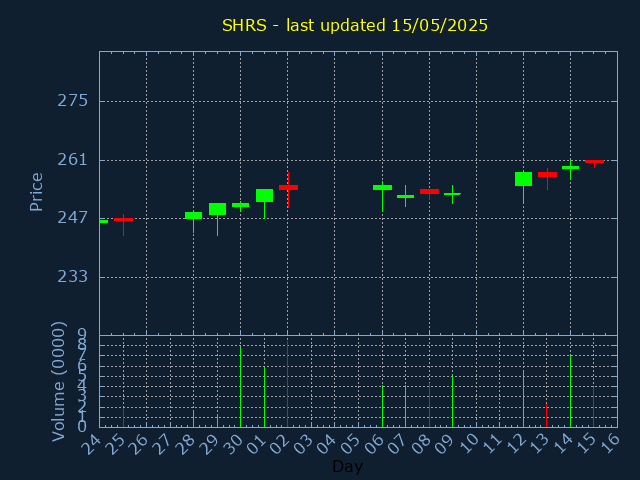The width and height of the screenshot is (640, 480).
Task: Click the green candlestick for day 09
Action: pyautogui.click(x=452, y=194)
